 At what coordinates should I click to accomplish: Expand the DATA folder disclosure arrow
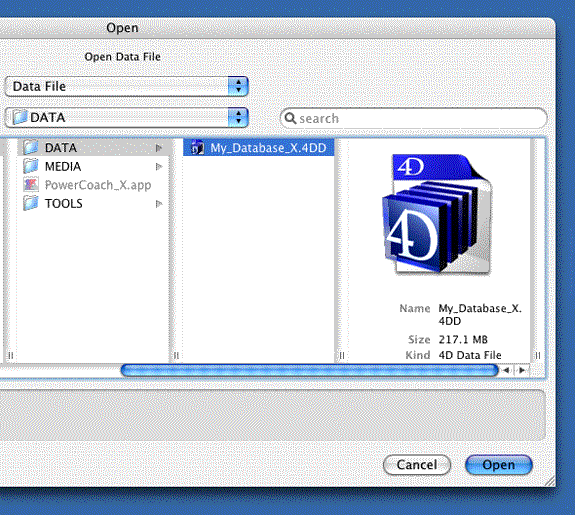pyautogui.click(x=159, y=148)
